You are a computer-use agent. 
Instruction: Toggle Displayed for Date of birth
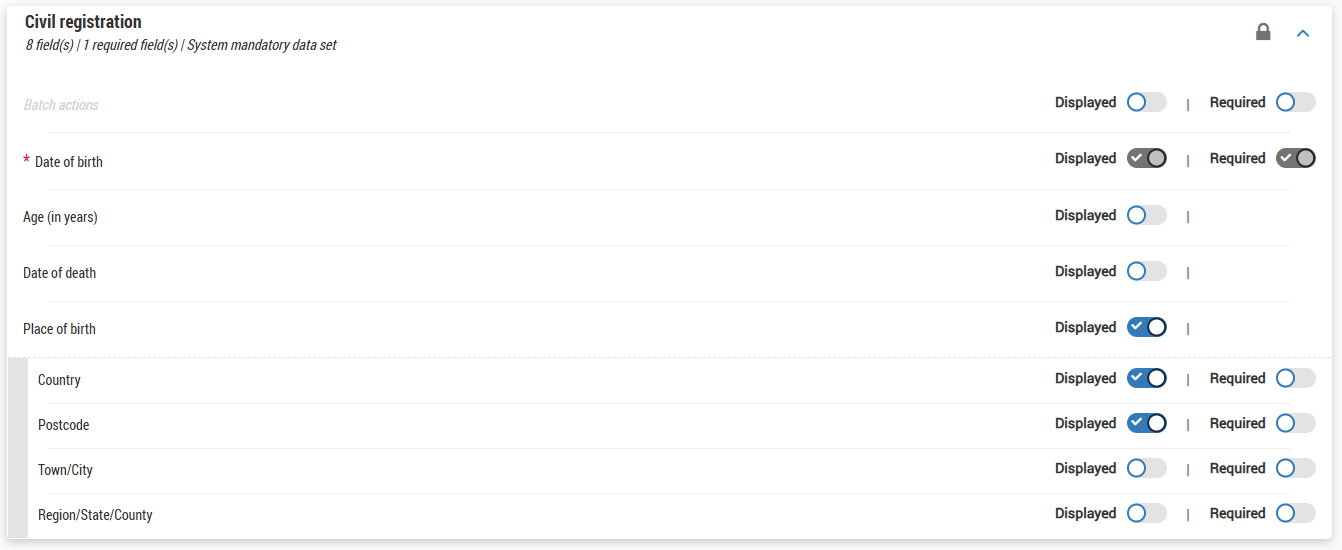1146,158
